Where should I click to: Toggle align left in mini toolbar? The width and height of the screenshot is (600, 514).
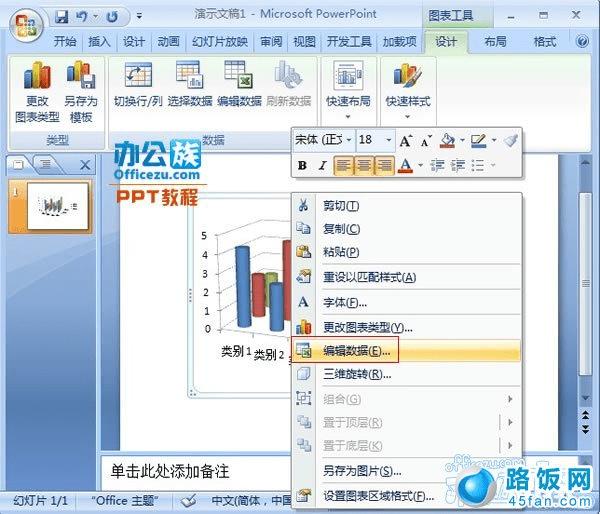[344, 166]
